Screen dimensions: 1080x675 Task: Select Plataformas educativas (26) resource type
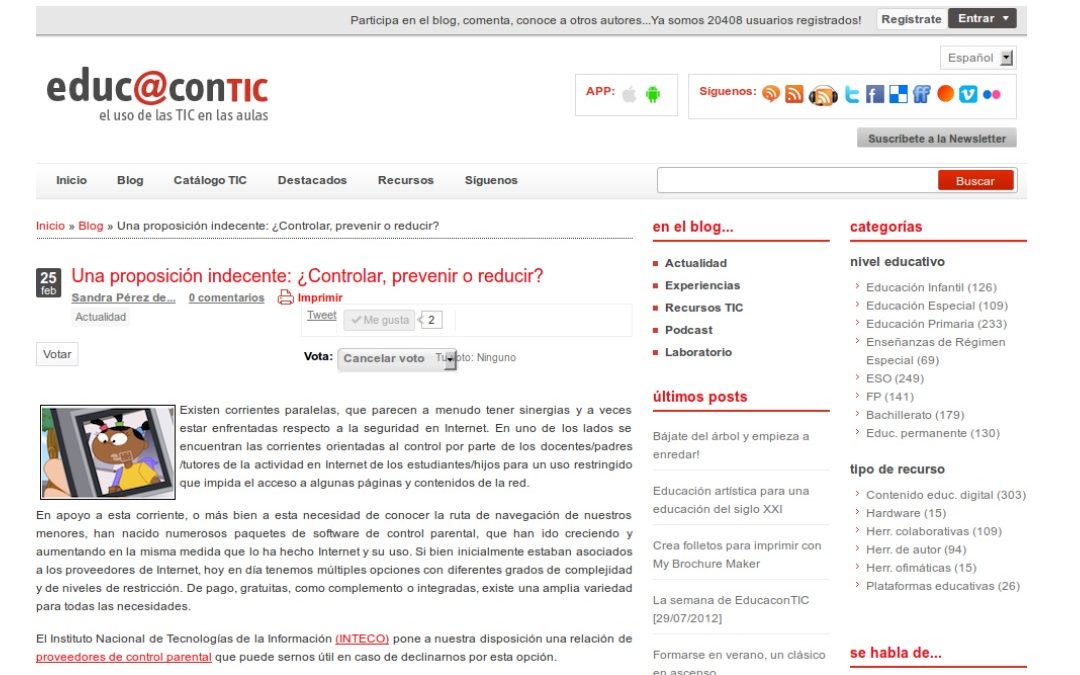click(x=943, y=586)
